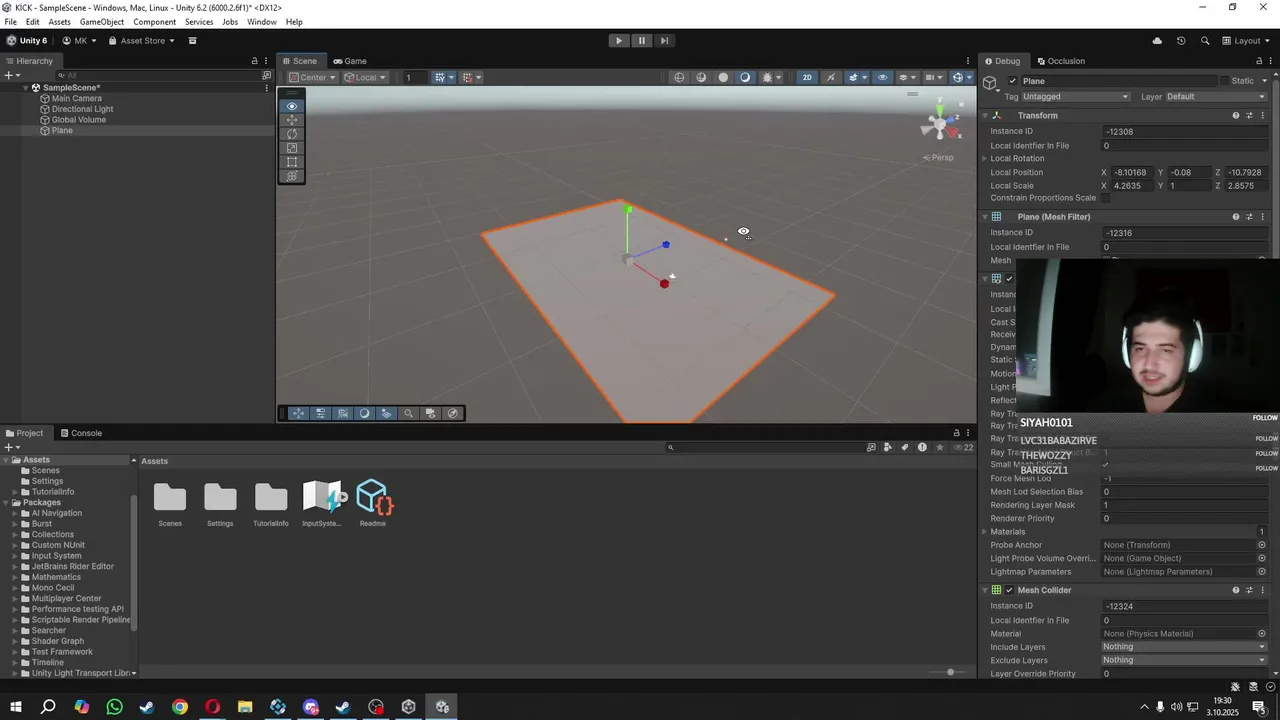The width and height of the screenshot is (1280, 720).
Task: Select Global Volume in Hierarchy
Action: click(x=79, y=120)
